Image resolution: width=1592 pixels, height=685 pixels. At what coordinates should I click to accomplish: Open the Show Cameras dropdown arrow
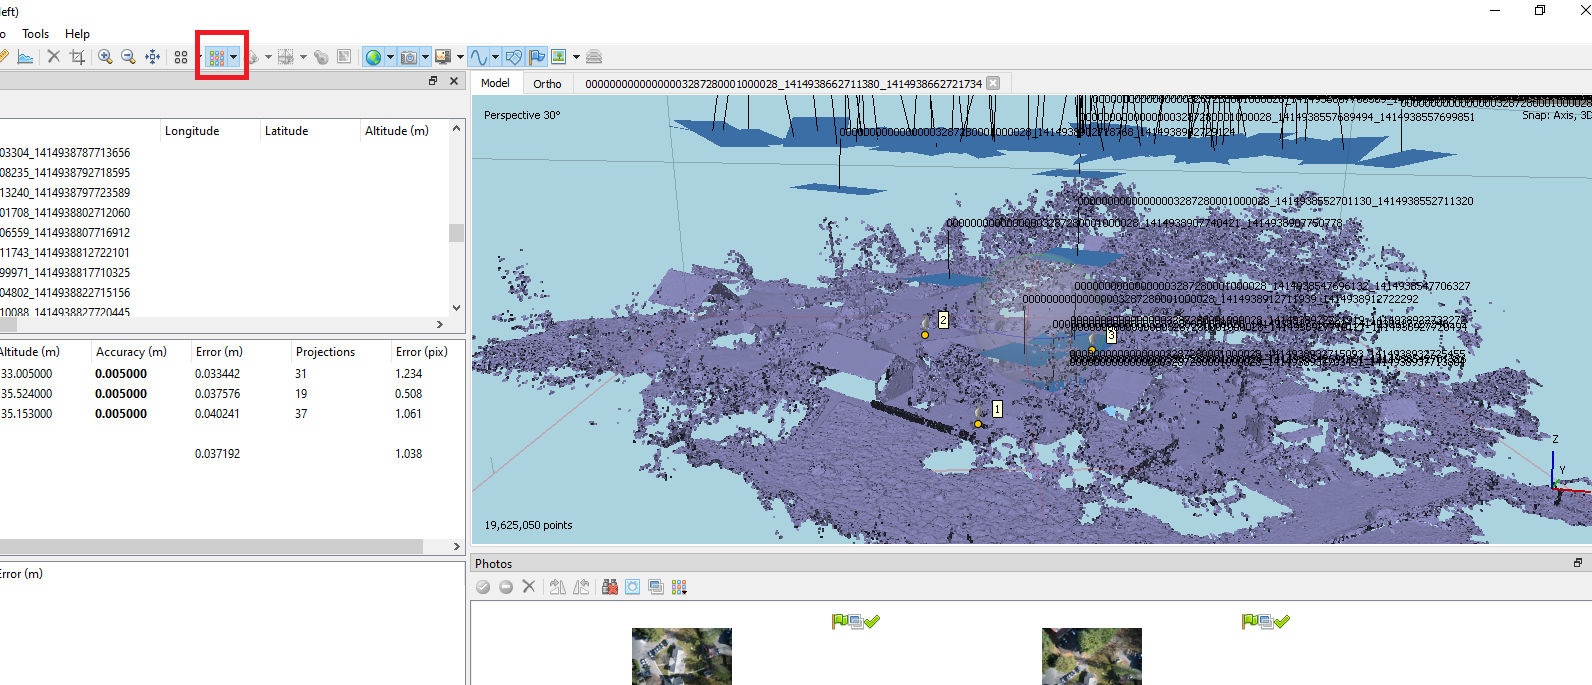(425, 57)
